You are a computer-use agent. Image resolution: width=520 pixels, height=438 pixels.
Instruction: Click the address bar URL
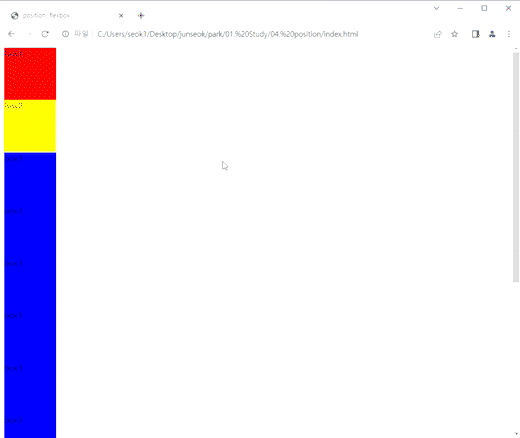[228, 34]
